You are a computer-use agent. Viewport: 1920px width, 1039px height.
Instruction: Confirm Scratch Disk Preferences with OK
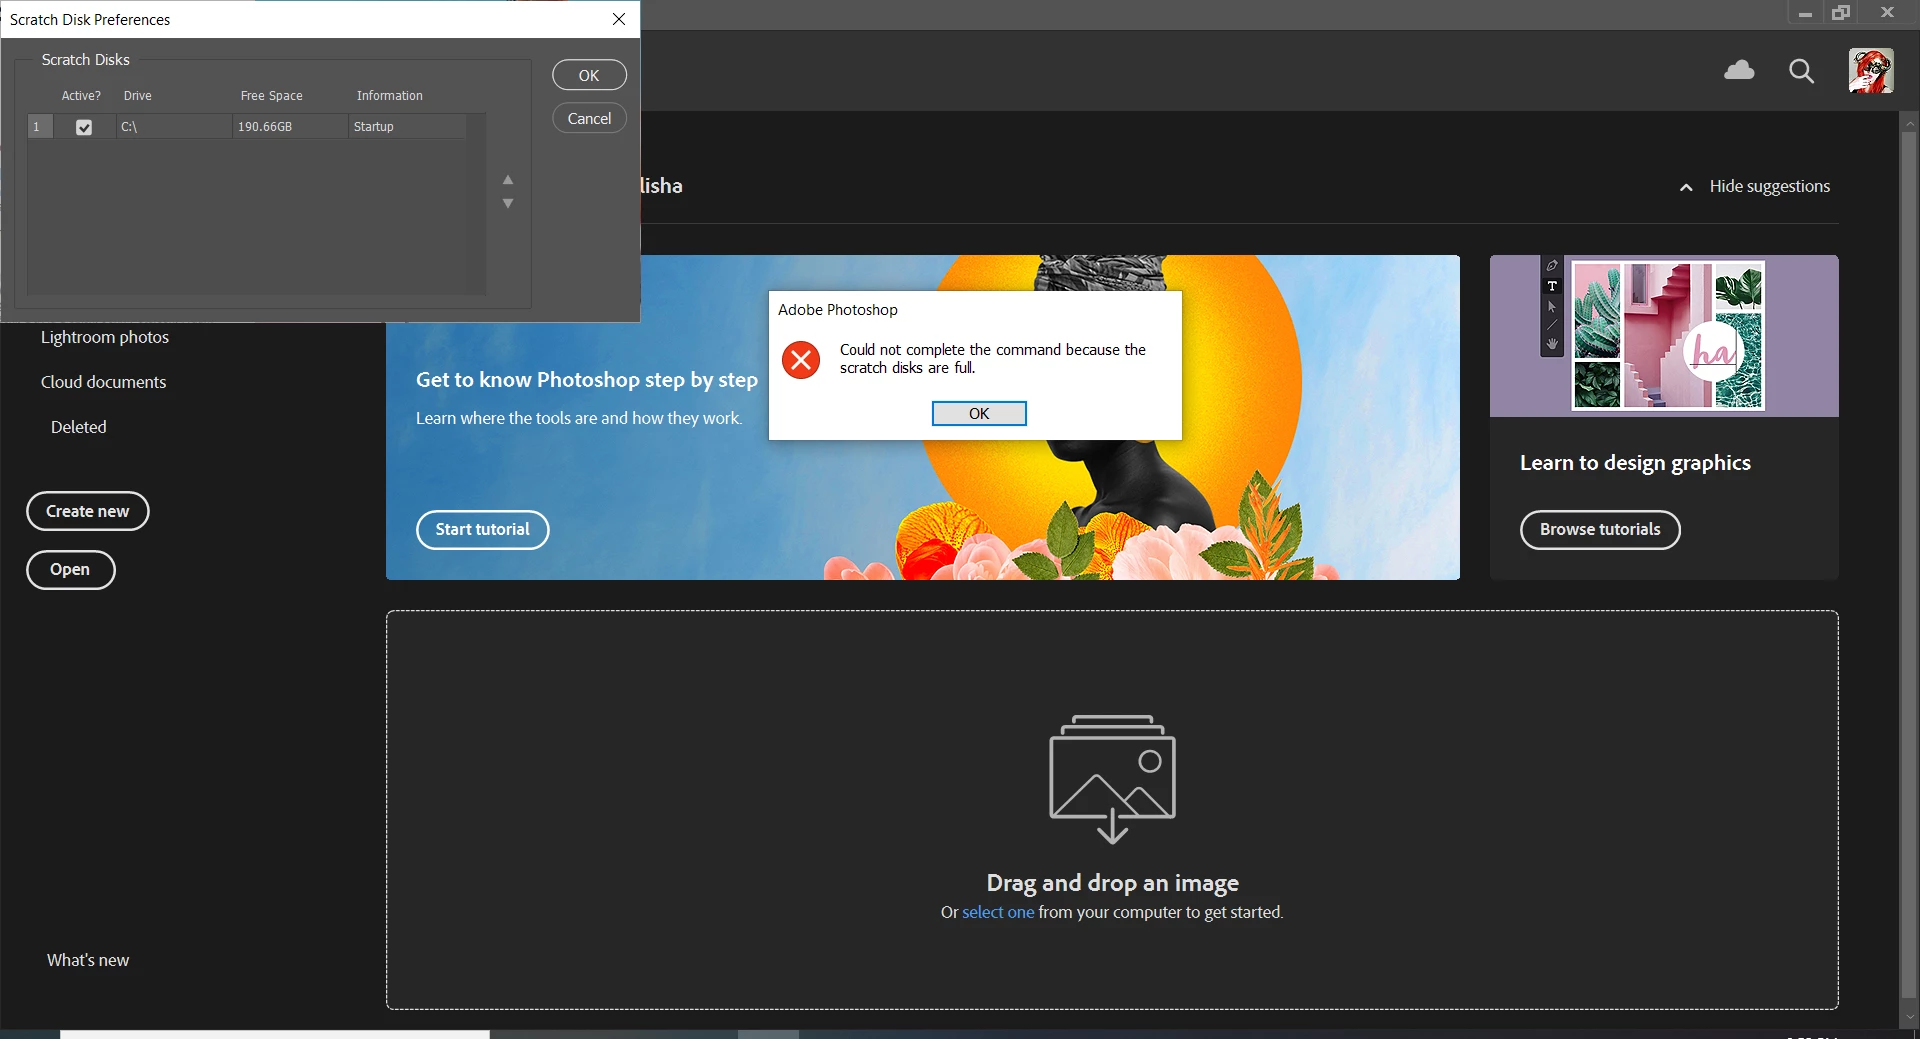(589, 75)
